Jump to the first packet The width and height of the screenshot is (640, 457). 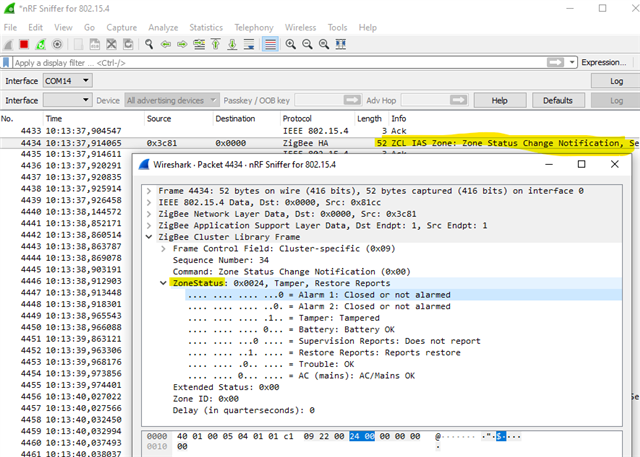(x=216, y=44)
